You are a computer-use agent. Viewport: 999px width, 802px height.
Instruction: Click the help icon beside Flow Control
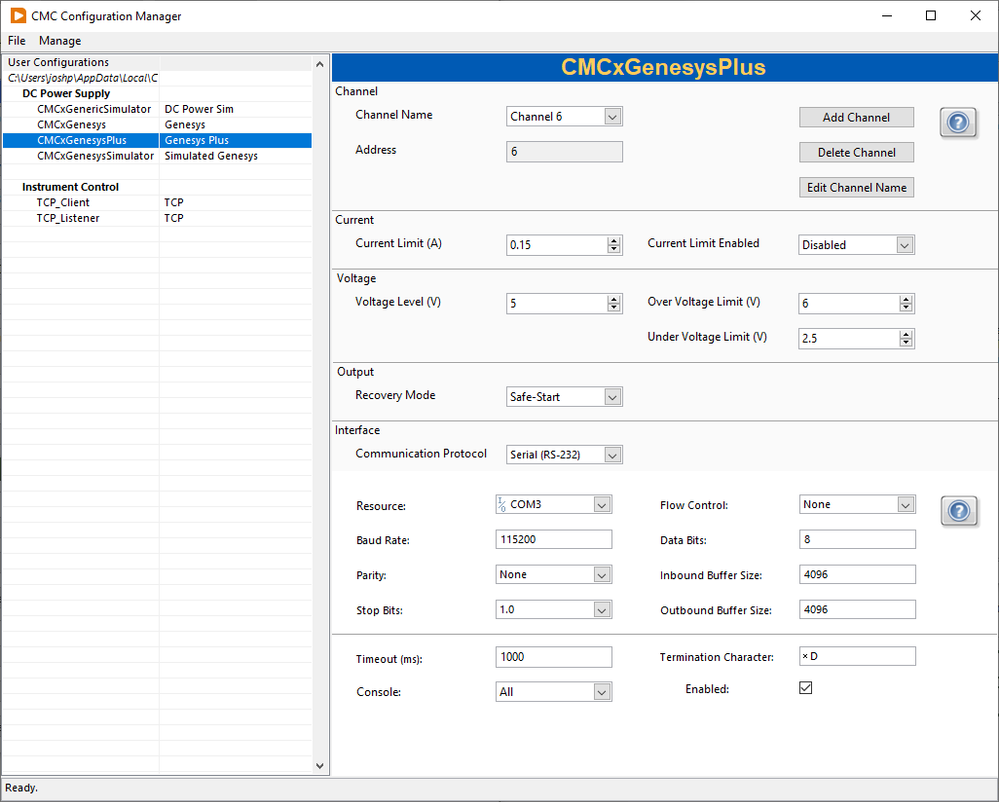[958, 511]
